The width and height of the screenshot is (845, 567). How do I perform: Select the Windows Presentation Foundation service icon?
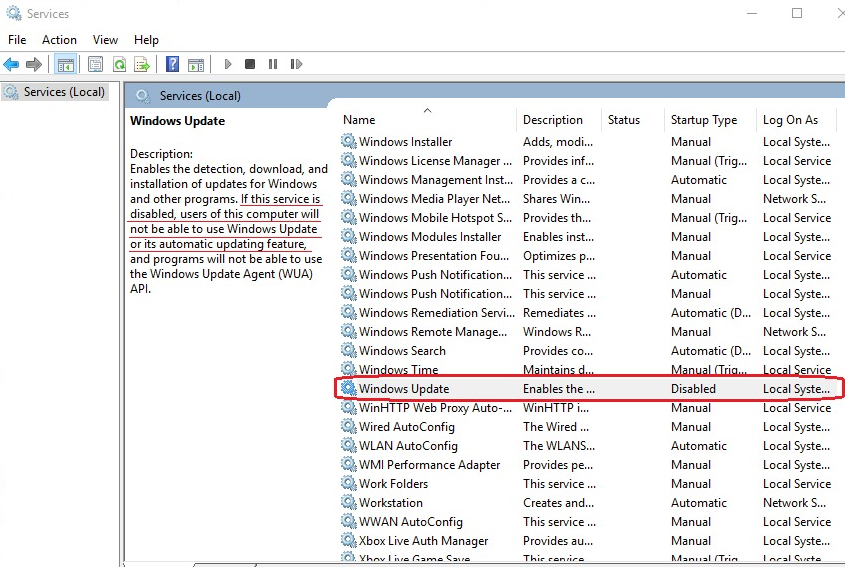[x=349, y=255]
